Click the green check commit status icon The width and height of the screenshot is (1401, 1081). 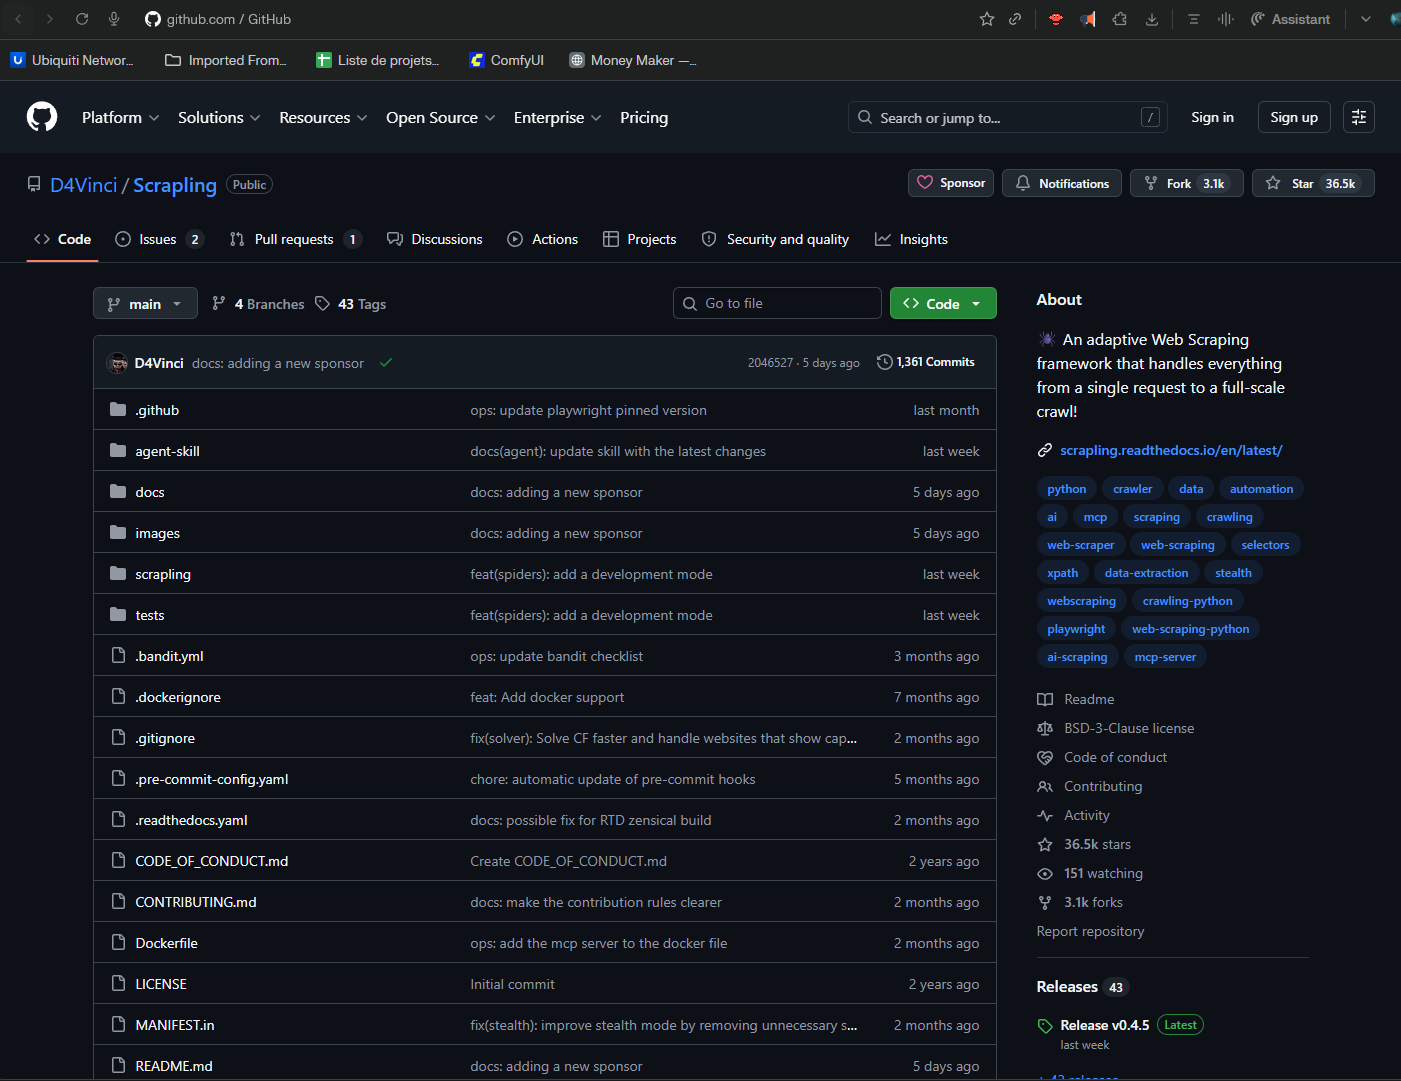[386, 363]
